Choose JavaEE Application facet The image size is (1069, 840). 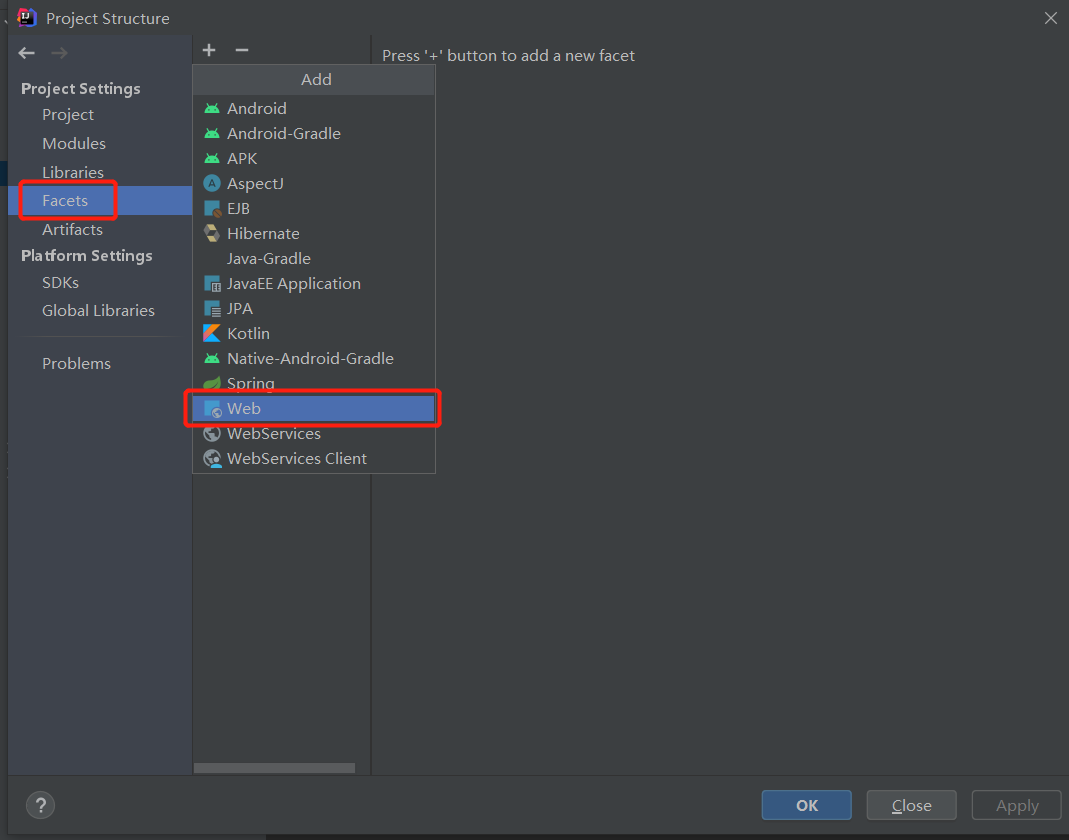point(314,284)
